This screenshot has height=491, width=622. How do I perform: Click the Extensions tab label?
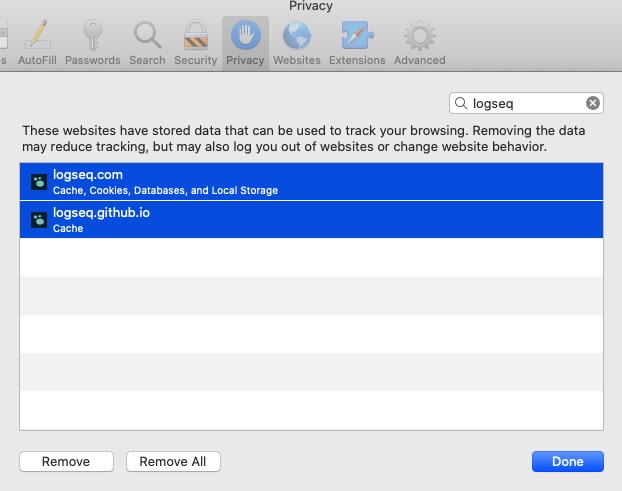(x=357, y=60)
